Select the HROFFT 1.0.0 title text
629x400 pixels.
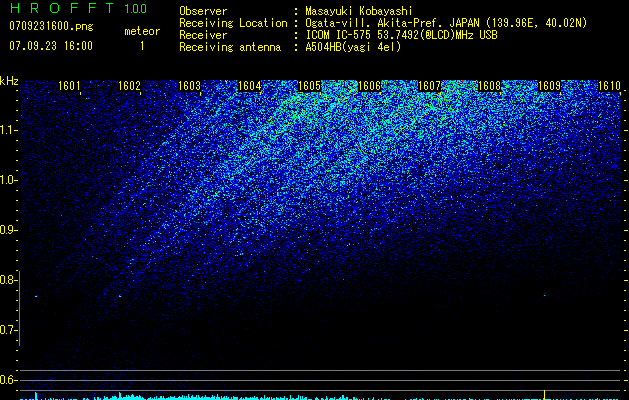(78, 8)
